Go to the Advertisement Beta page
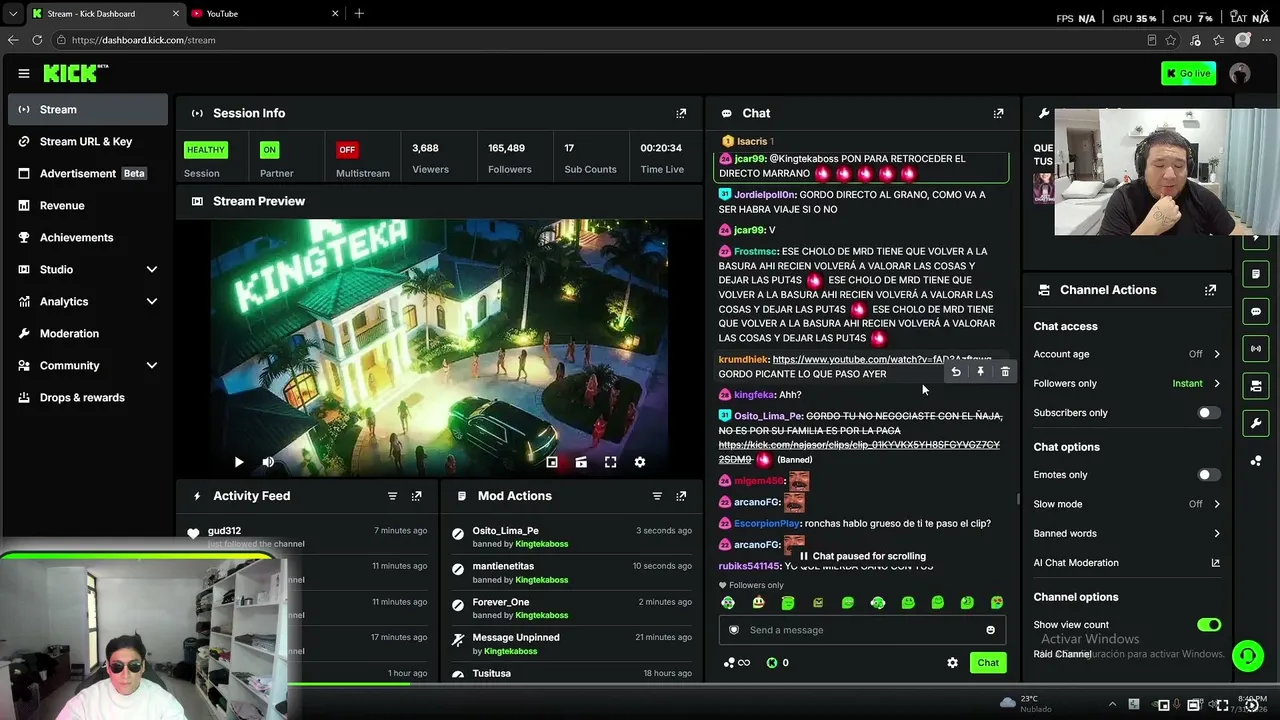The height and width of the screenshot is (720, 1280). click(x=88, y=174)
